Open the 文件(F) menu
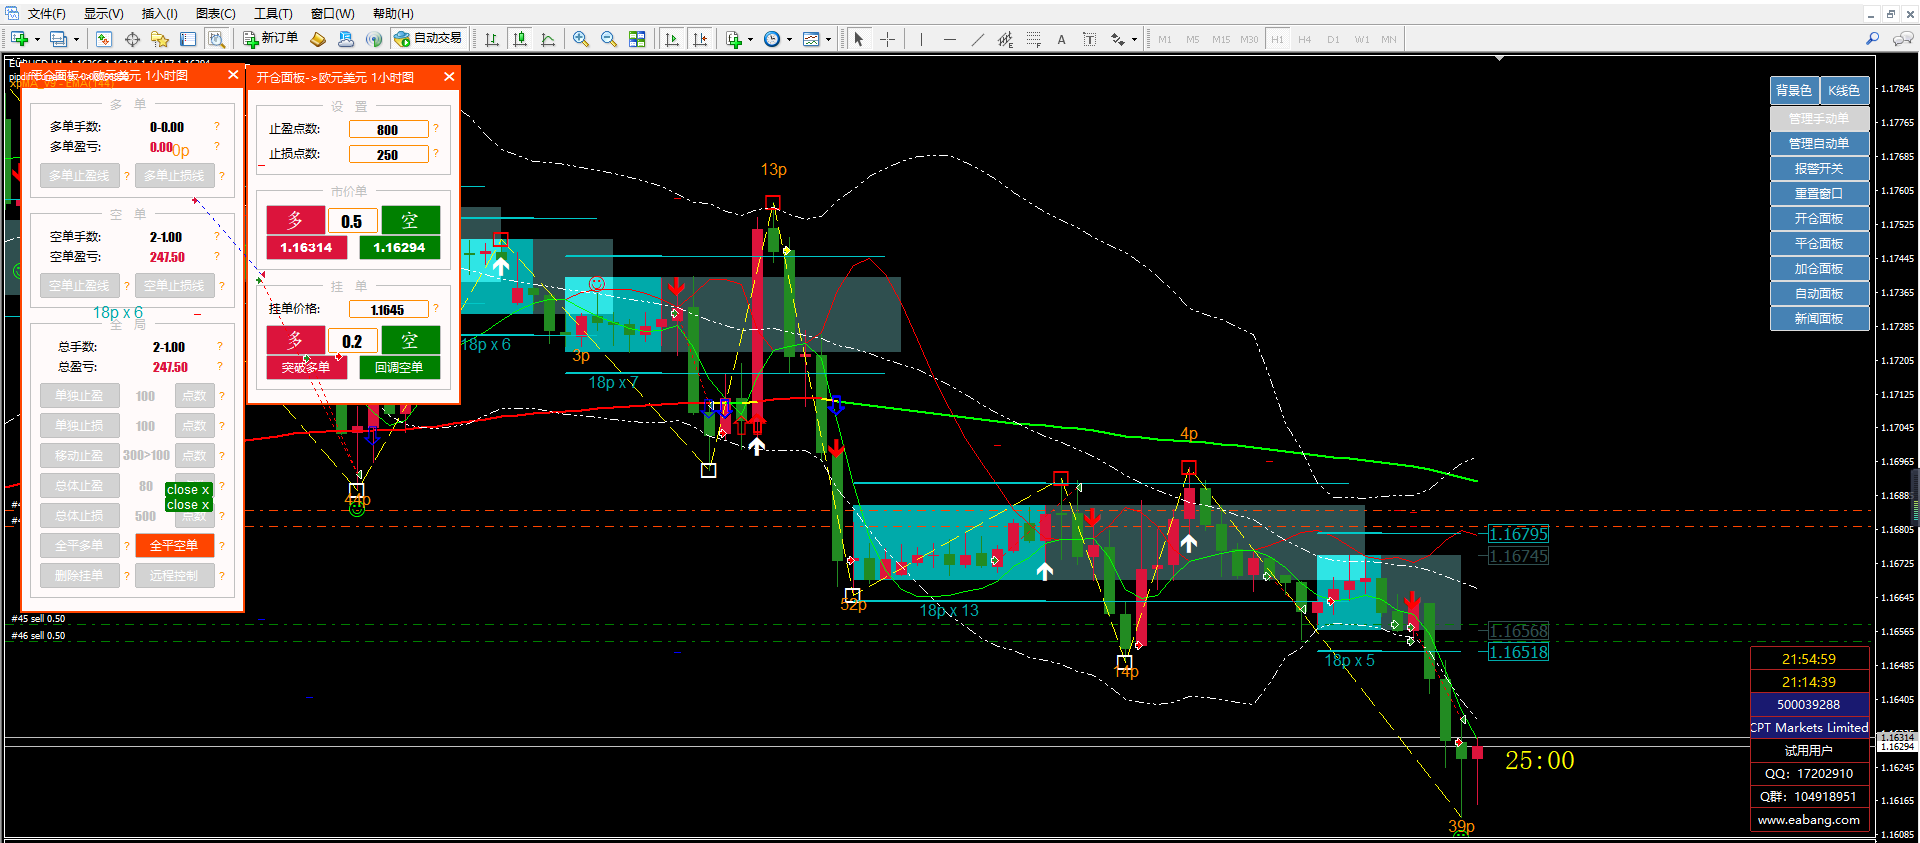Viewport: 1920px width, 843px height. tap(47, 14)
